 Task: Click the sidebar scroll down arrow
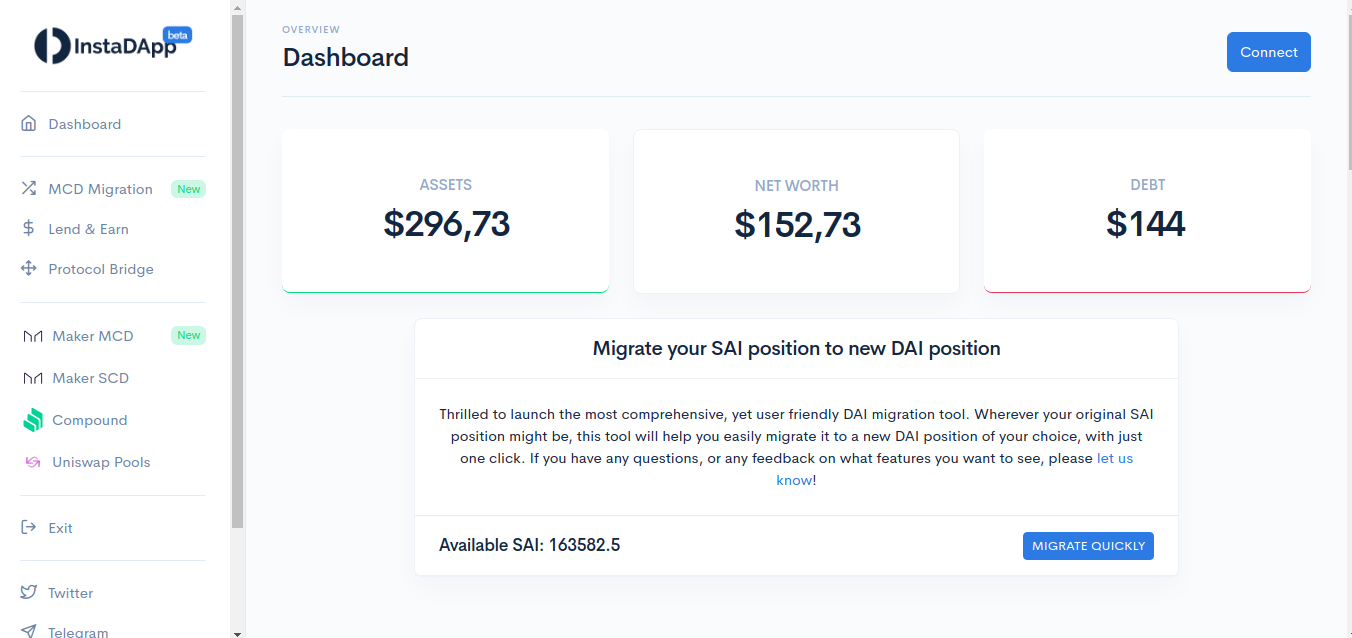237,632
